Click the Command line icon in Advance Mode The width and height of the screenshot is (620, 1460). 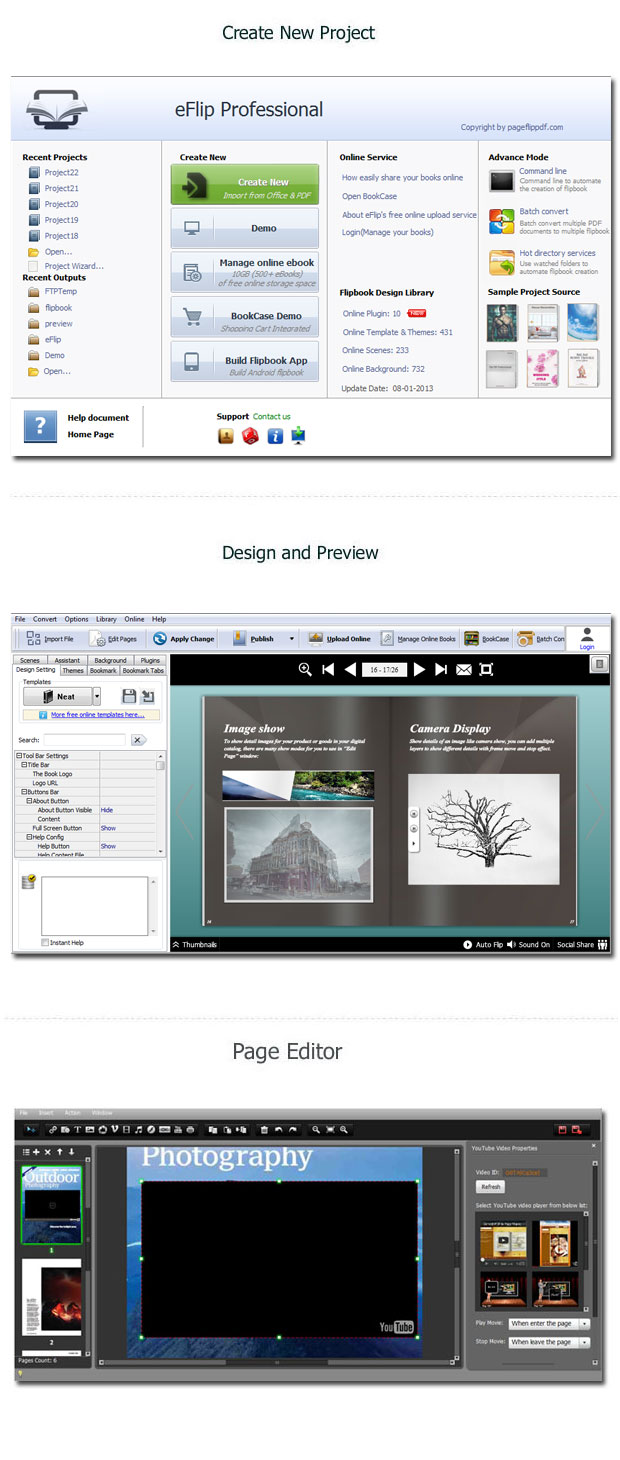[x=501, y=181]
